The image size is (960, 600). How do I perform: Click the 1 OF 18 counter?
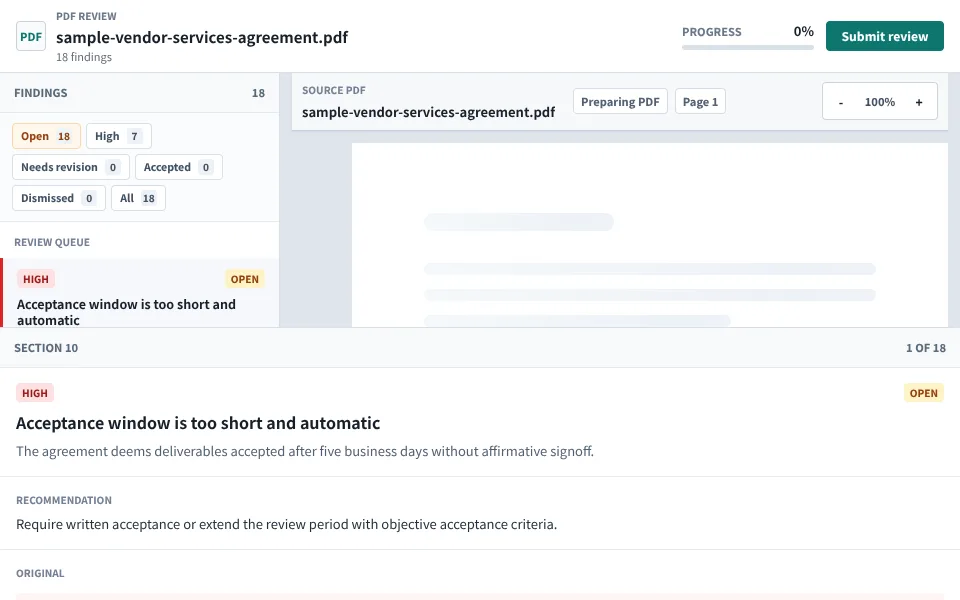pyautogui.click(x=925, y=348)
